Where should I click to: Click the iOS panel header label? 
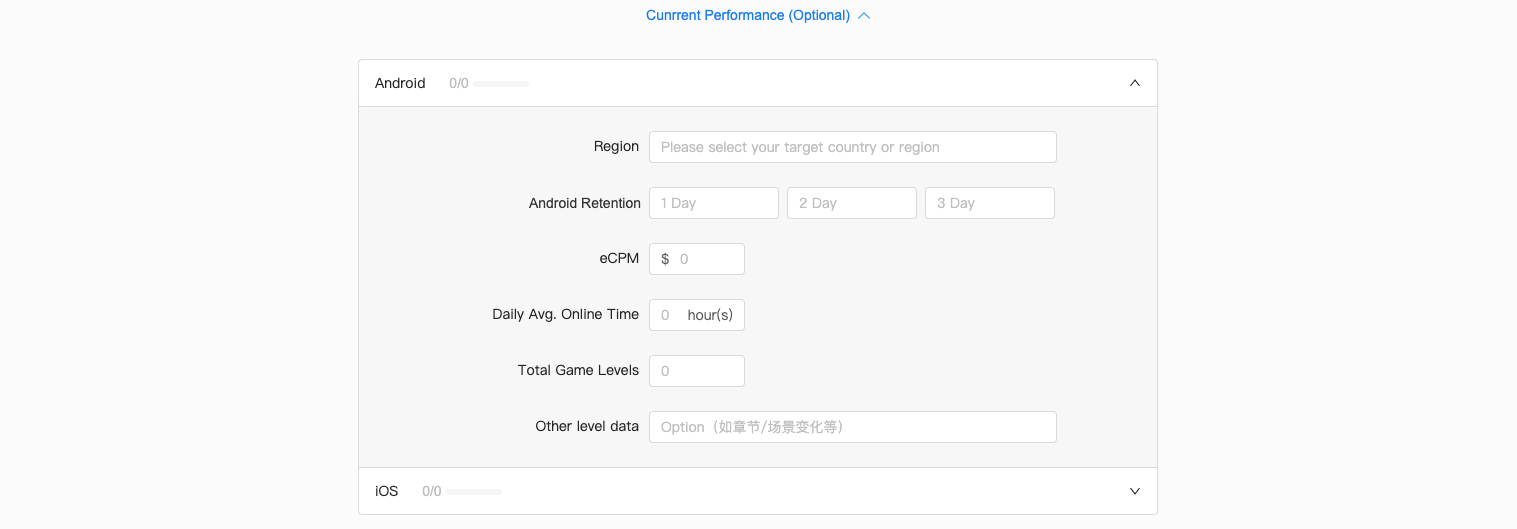click(x=387, y=491)
